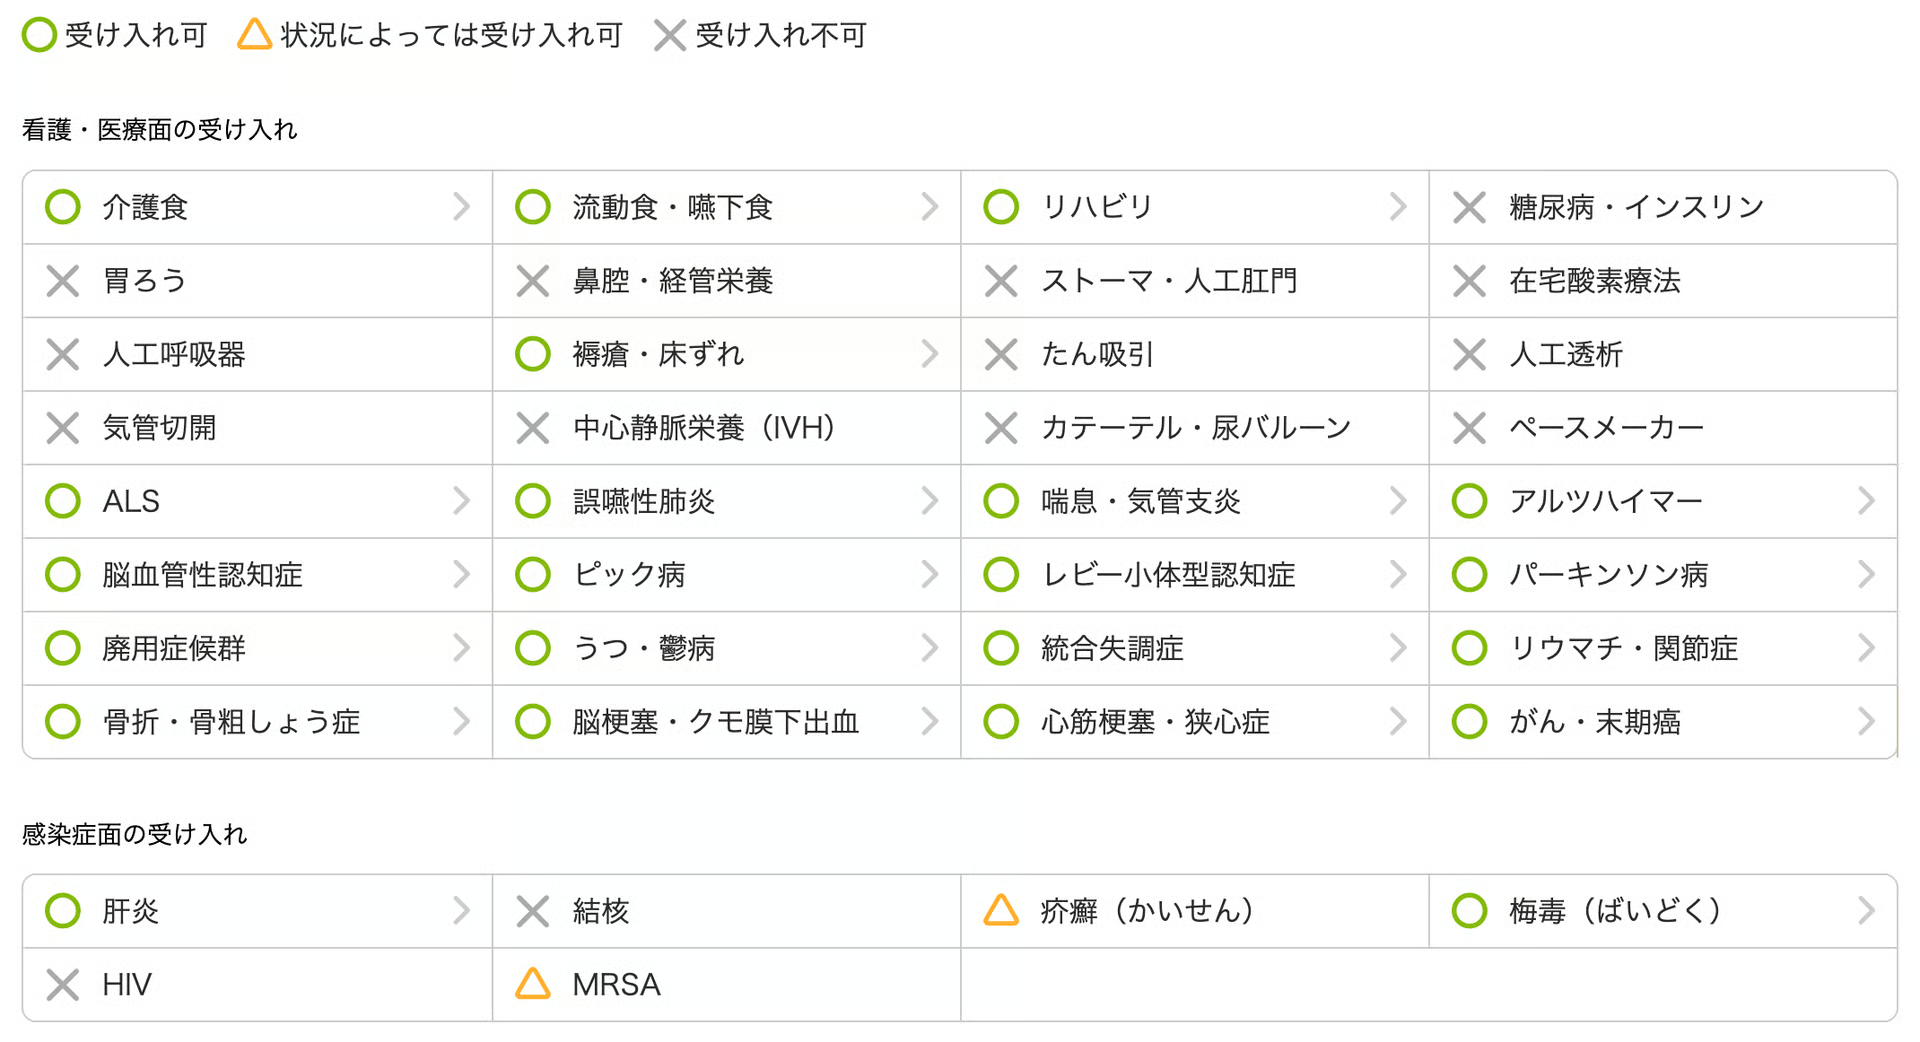Viewport: 1920px width, 1042px height.
Task: Click the orange triangle icon beside MRSA
Action: [x=533, y=984]
